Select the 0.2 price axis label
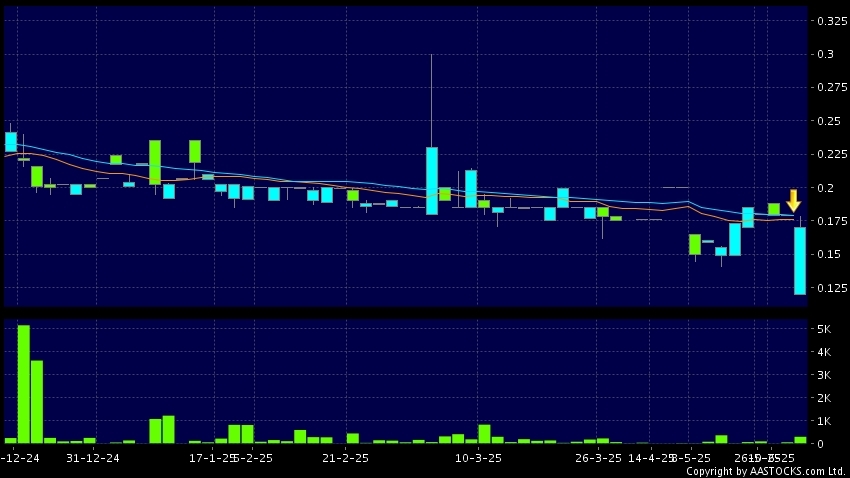 [x=826, y=188]
